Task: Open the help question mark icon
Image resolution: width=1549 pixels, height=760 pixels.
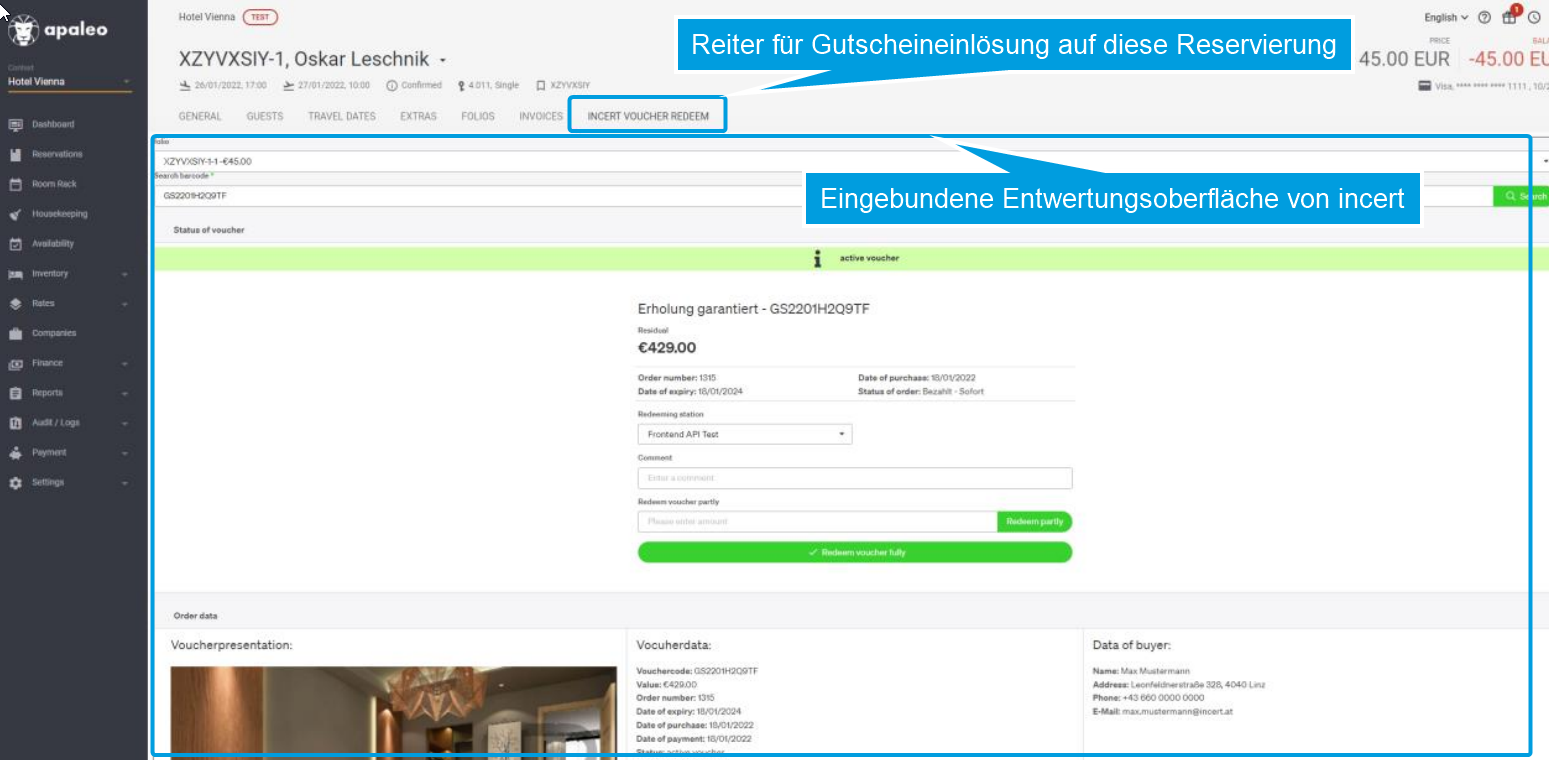Action: pyautogui.click(x=1484, y=18)
